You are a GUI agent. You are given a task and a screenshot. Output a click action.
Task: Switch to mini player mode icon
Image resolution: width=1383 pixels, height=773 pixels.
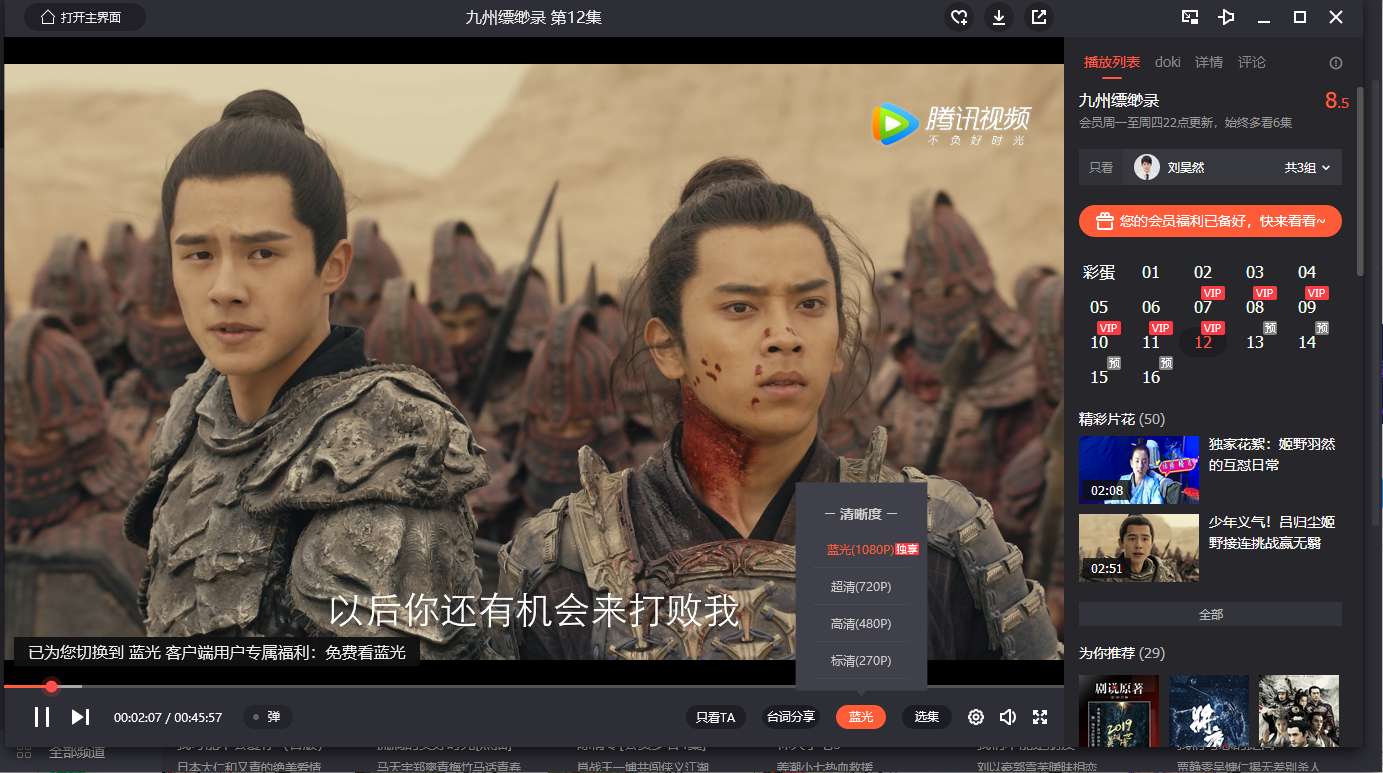tap(1190, 17)
